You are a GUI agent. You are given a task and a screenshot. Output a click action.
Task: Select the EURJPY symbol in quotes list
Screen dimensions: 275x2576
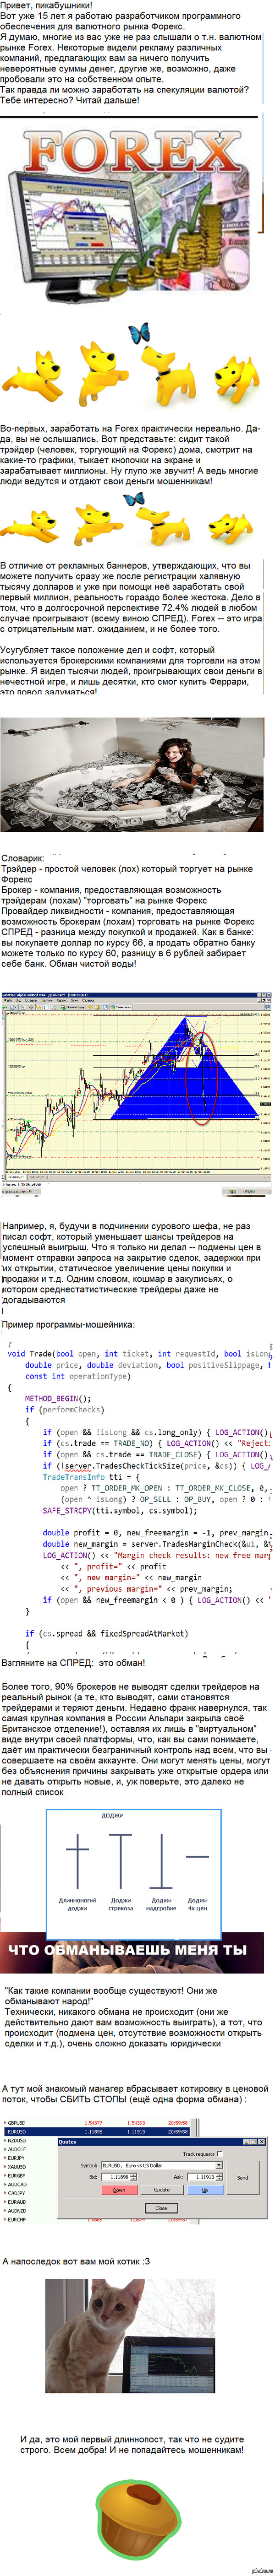(x=17, y=2158)
